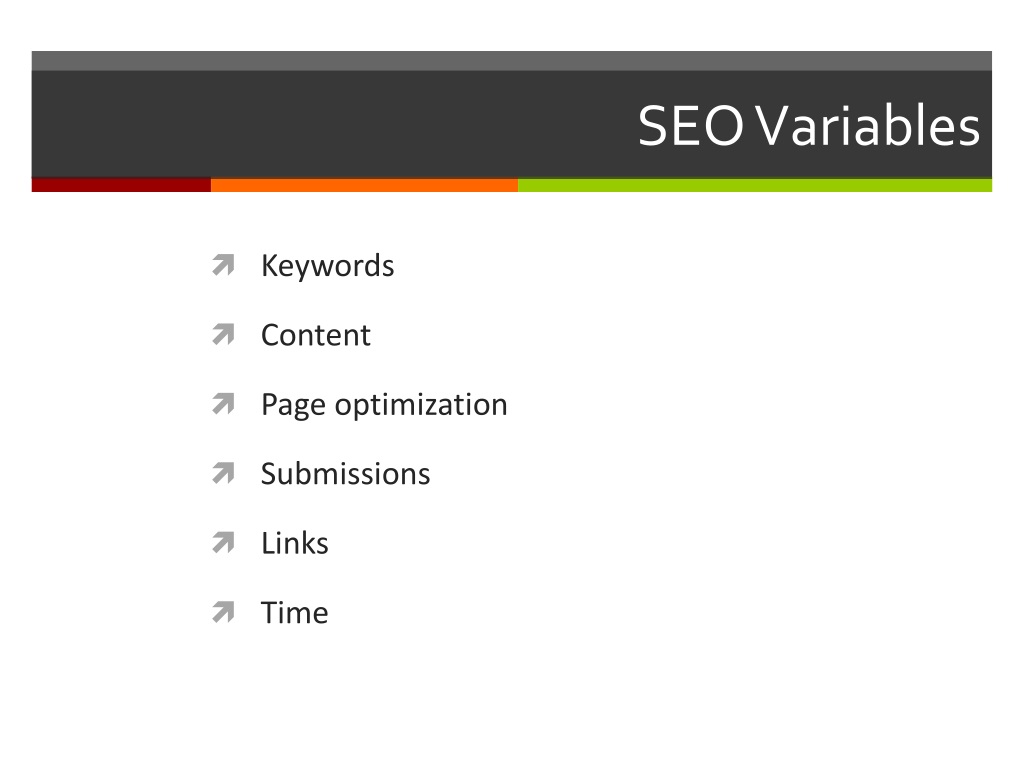Click the light gray strip above title
Screen dimensions: 1024x768
512,61
